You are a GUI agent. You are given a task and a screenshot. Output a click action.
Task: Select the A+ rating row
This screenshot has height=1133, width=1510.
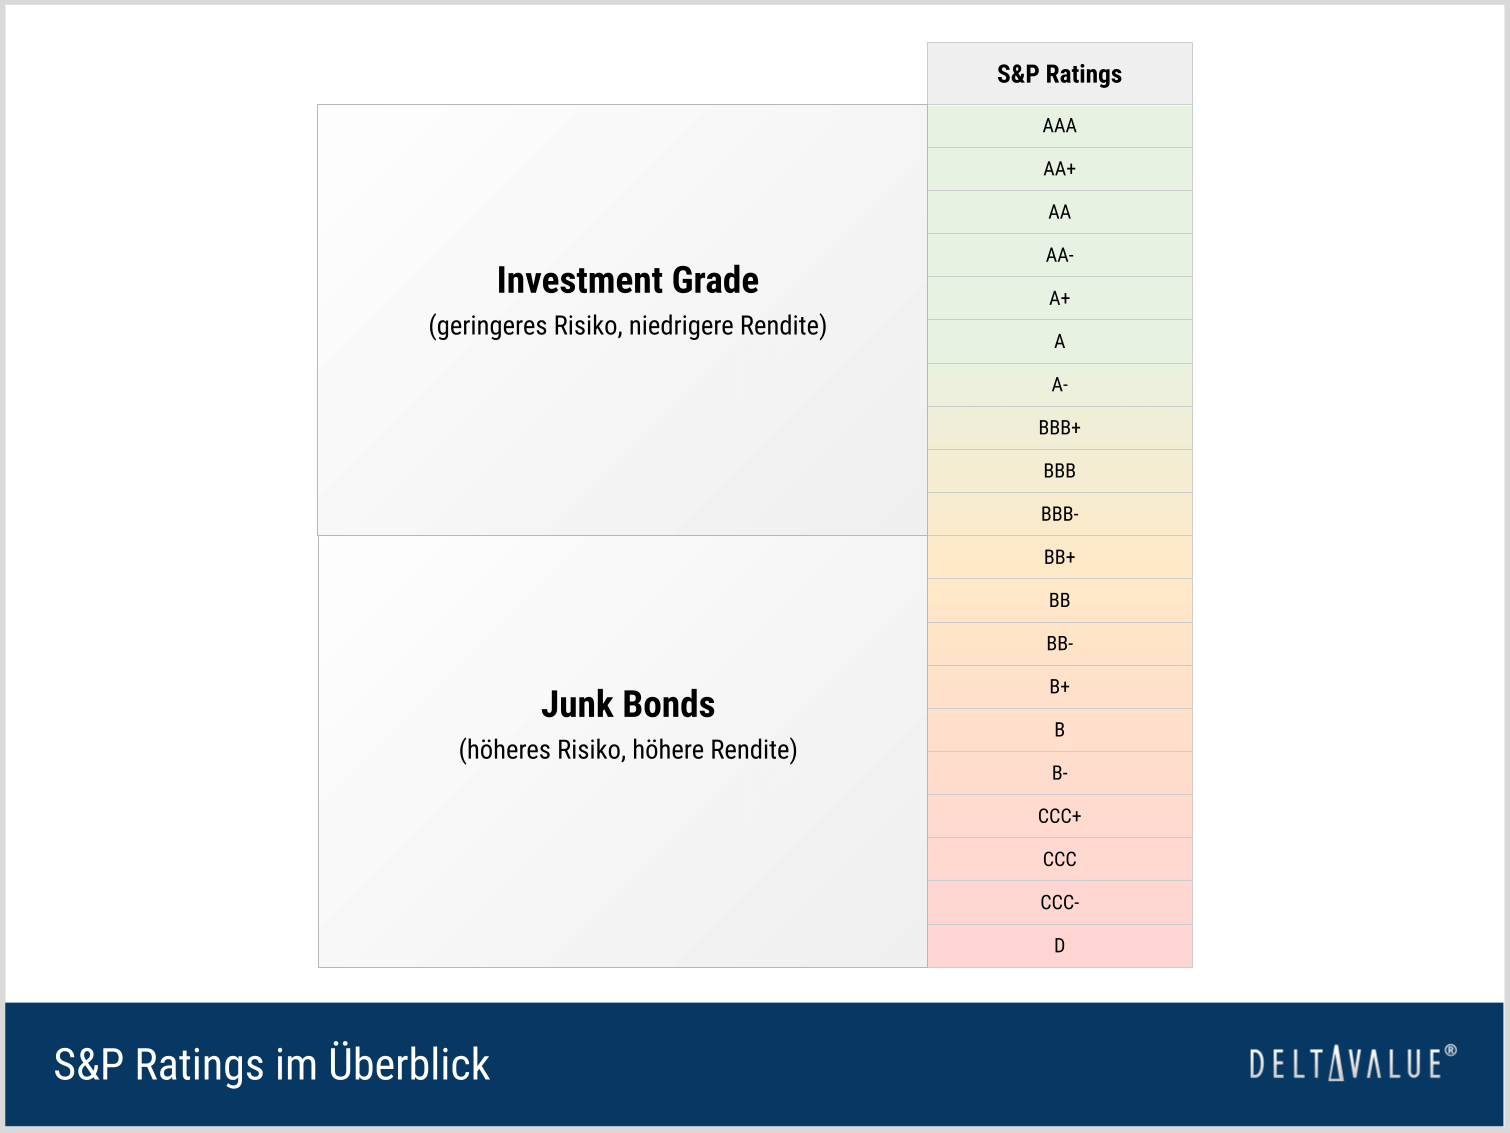1060,298
